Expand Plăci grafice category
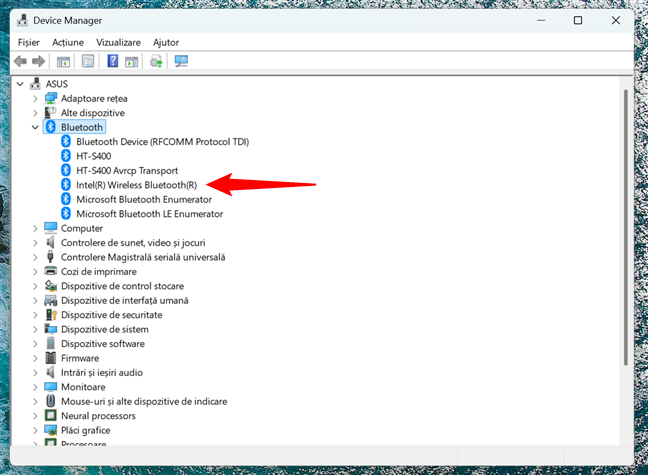The image size is (648, 475). 36,430
